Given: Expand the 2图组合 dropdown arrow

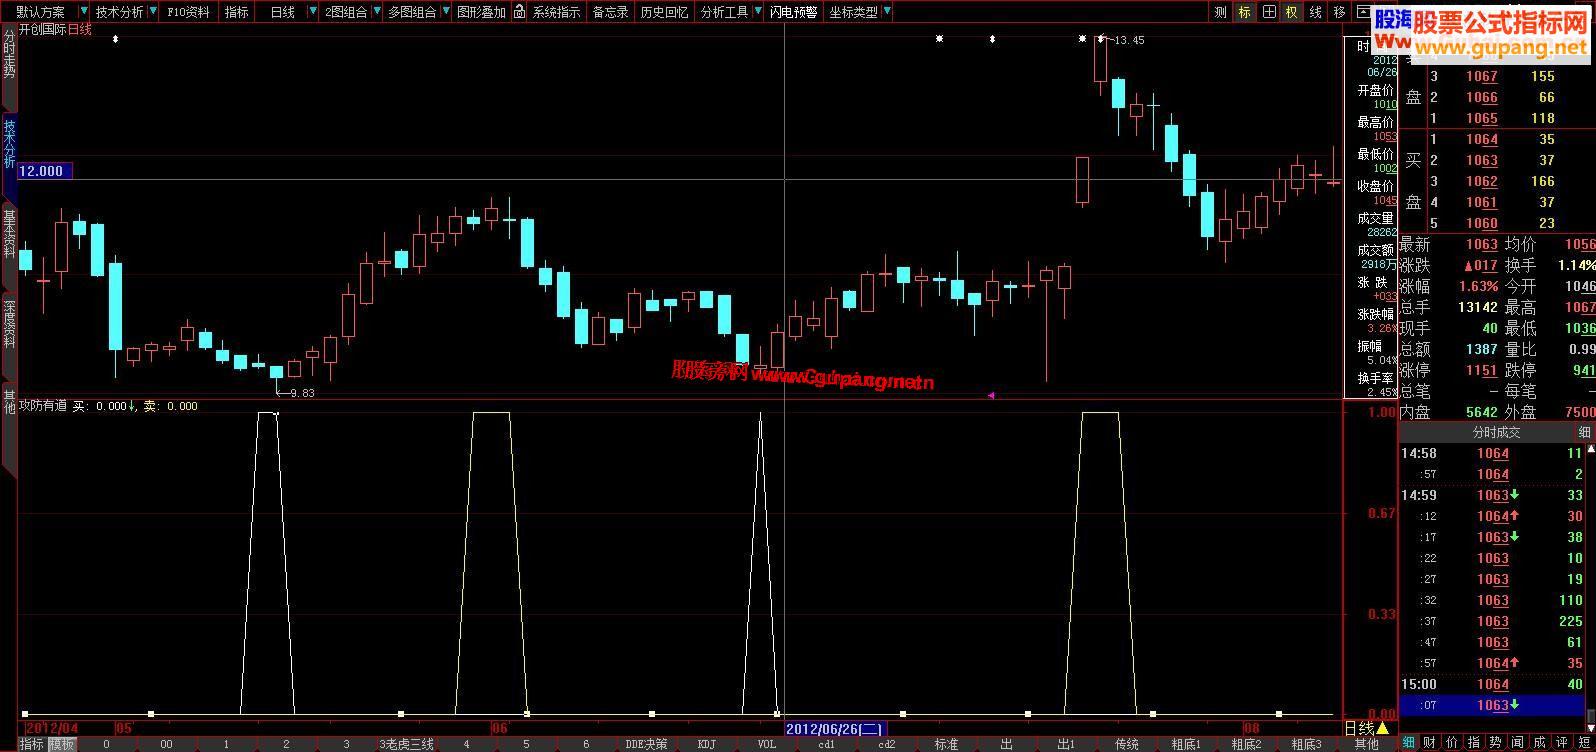Looking at the screenshot, I should pos(376,12).
